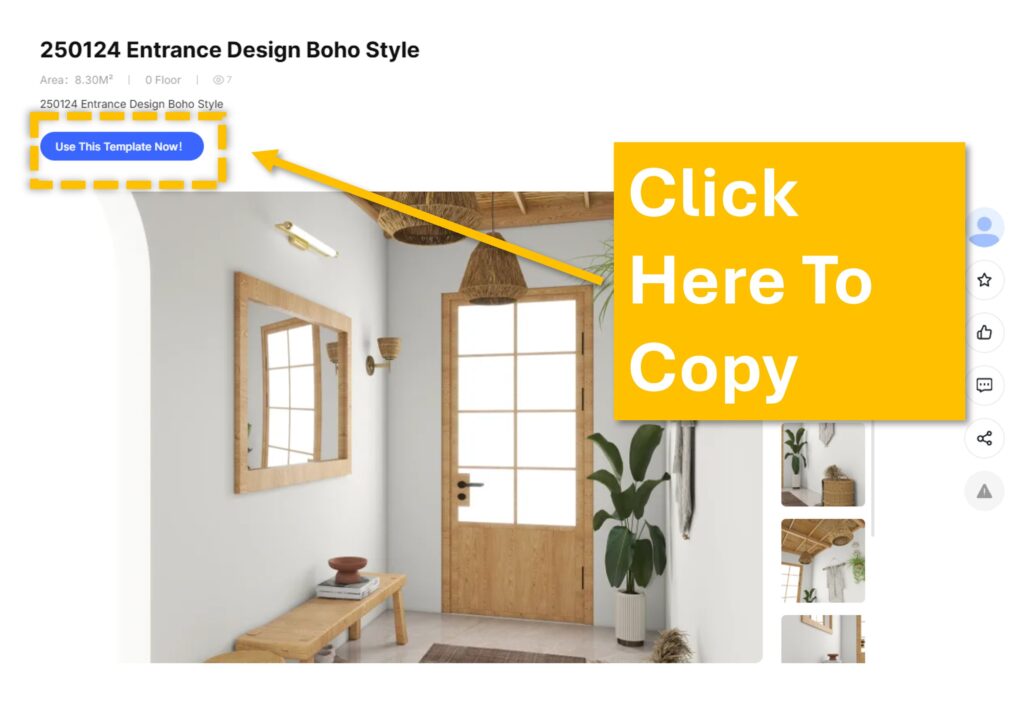Share the design using share icon
The height and width of the screenshot is (719, 1024).
click(984, 438)
